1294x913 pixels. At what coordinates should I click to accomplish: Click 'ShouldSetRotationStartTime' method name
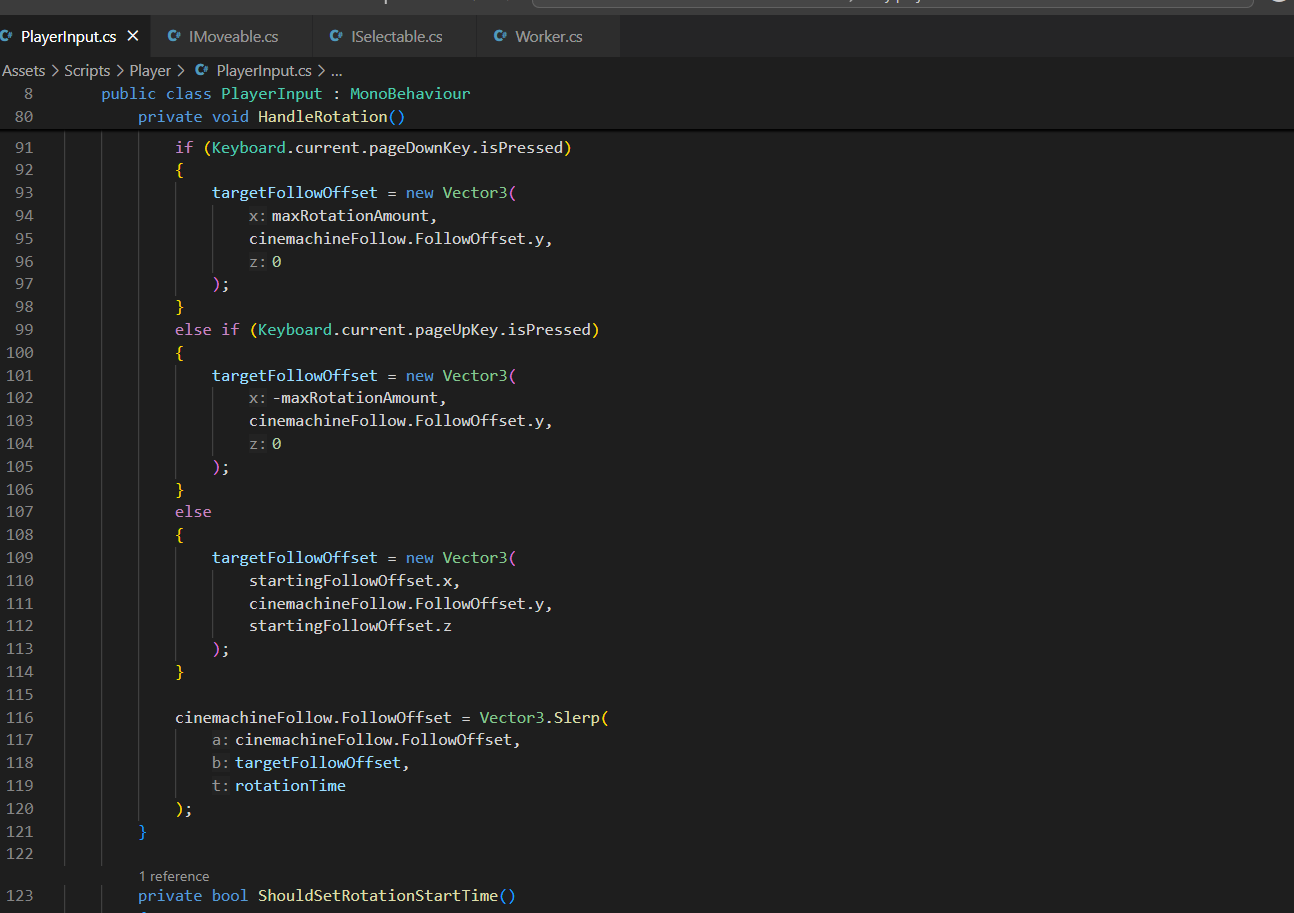[378, 896]
